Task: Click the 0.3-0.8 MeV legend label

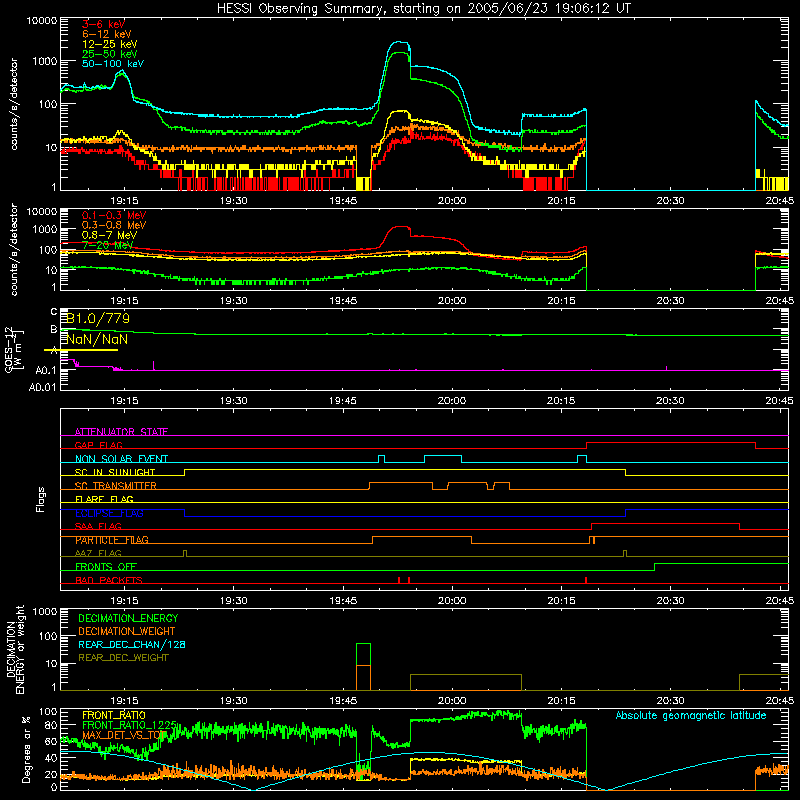Action: (x=114, y=225)
